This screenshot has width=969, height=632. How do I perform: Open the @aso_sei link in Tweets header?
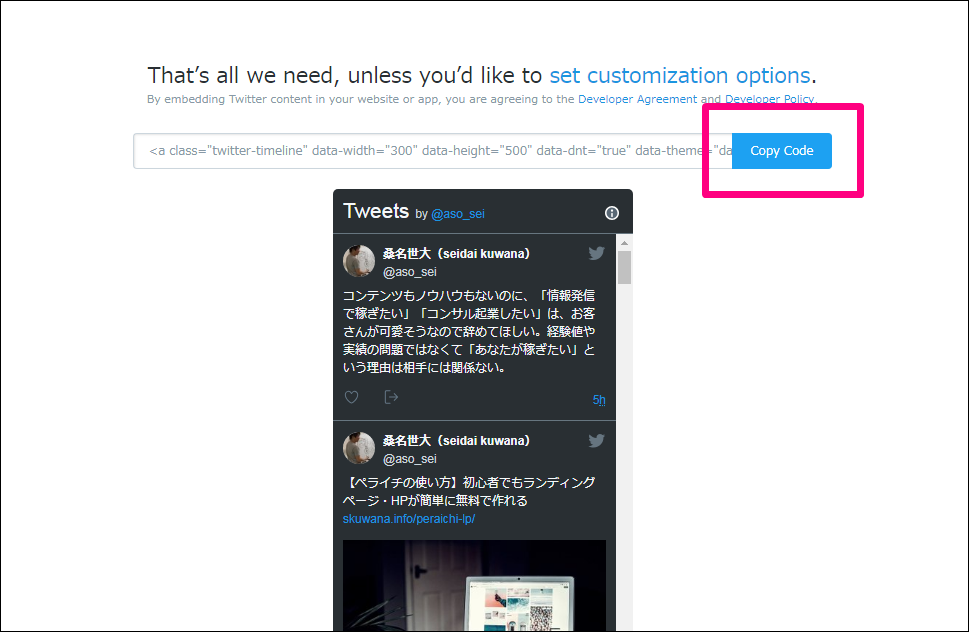pos(457,214)
